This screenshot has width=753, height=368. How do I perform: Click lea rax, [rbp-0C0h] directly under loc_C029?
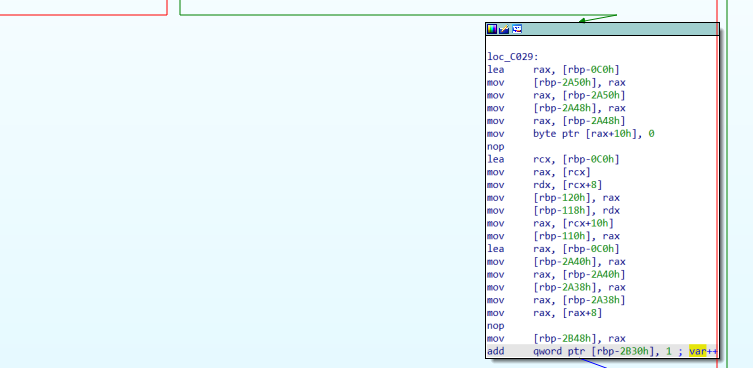point(553,70)
